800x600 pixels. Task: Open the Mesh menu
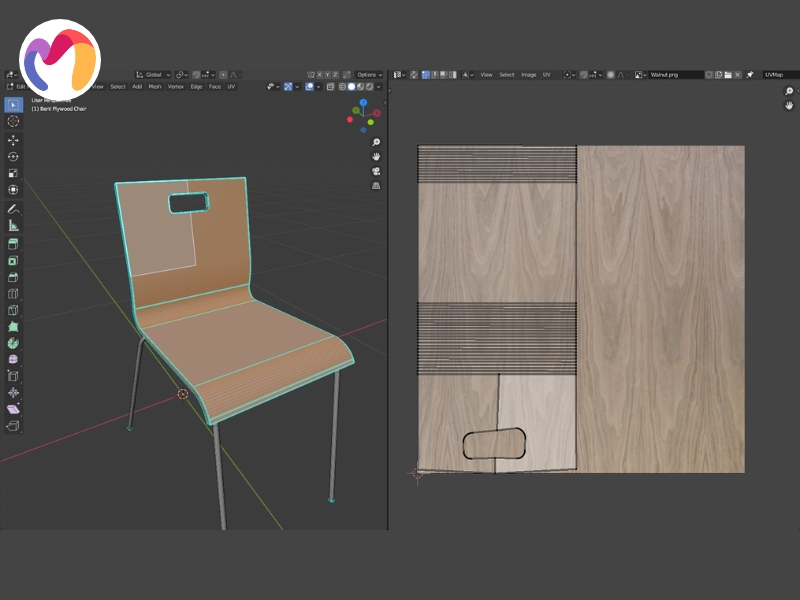coord(155,87)
